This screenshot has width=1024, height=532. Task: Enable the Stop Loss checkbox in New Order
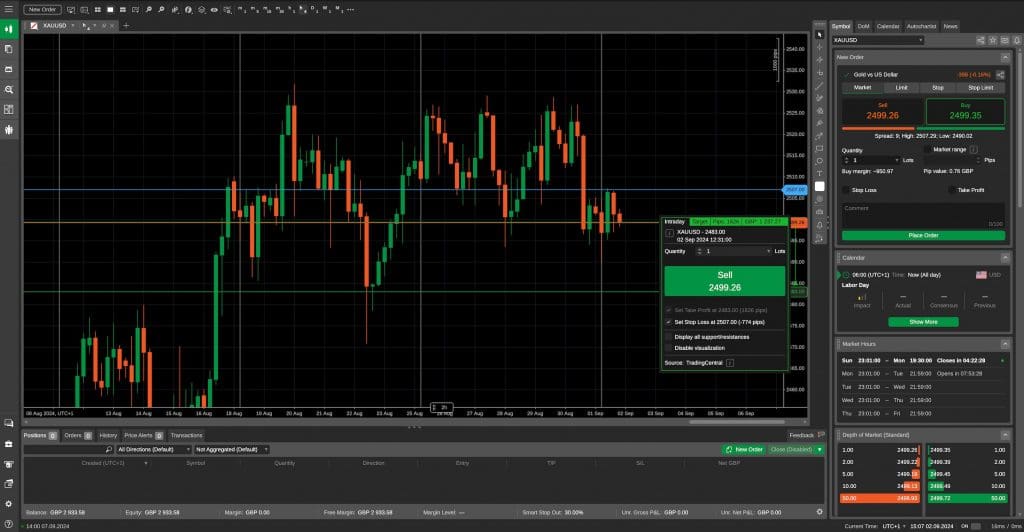tap(846, 190)
